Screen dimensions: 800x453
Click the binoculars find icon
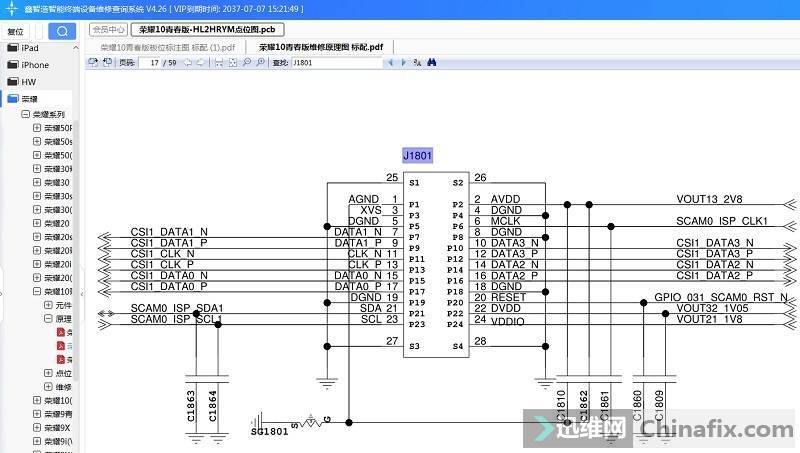click(432, 62)
